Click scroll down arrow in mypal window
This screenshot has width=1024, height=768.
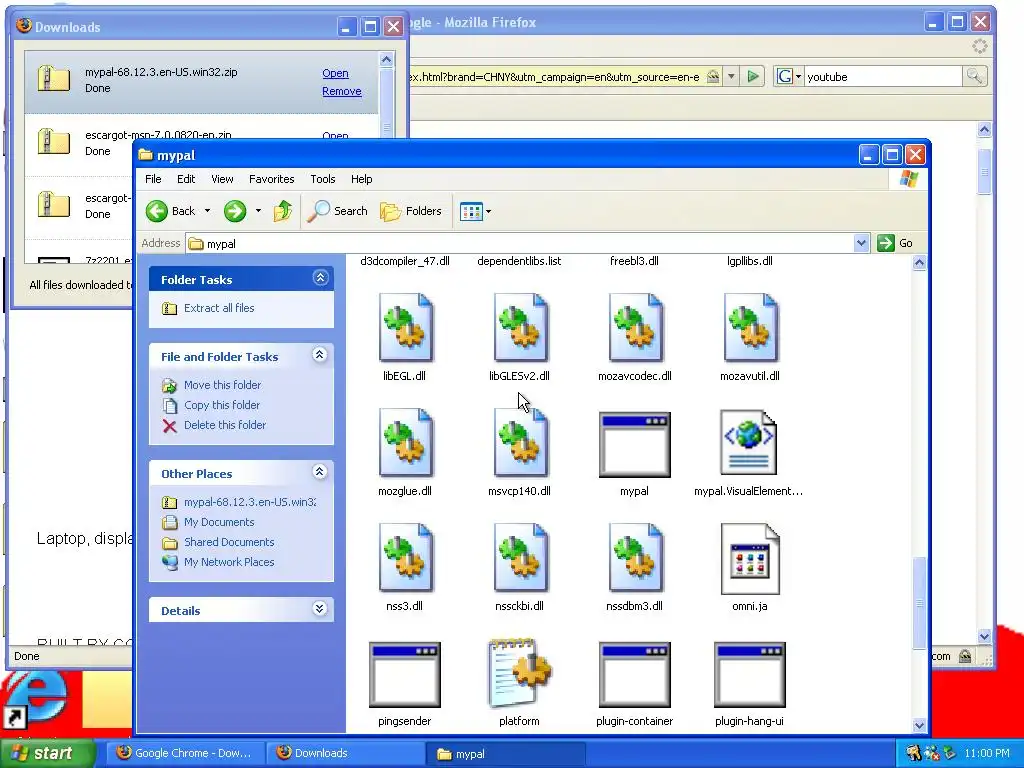click(919, 725)
